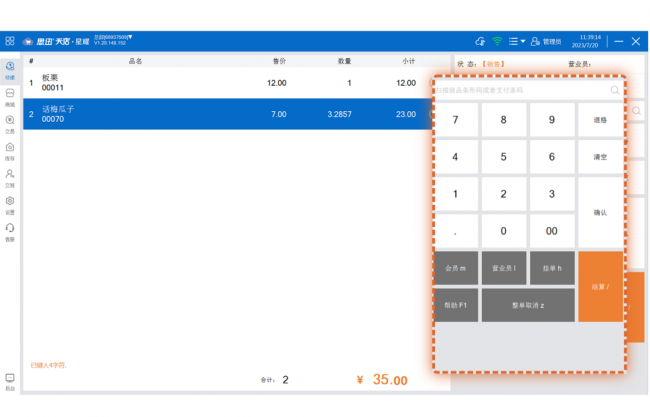Image resolution: width=650 pixels, height=417 pixels.
Task: Expand the hamburger list menu dropdown
Action: pyautogui.click(x=517, y=41)
